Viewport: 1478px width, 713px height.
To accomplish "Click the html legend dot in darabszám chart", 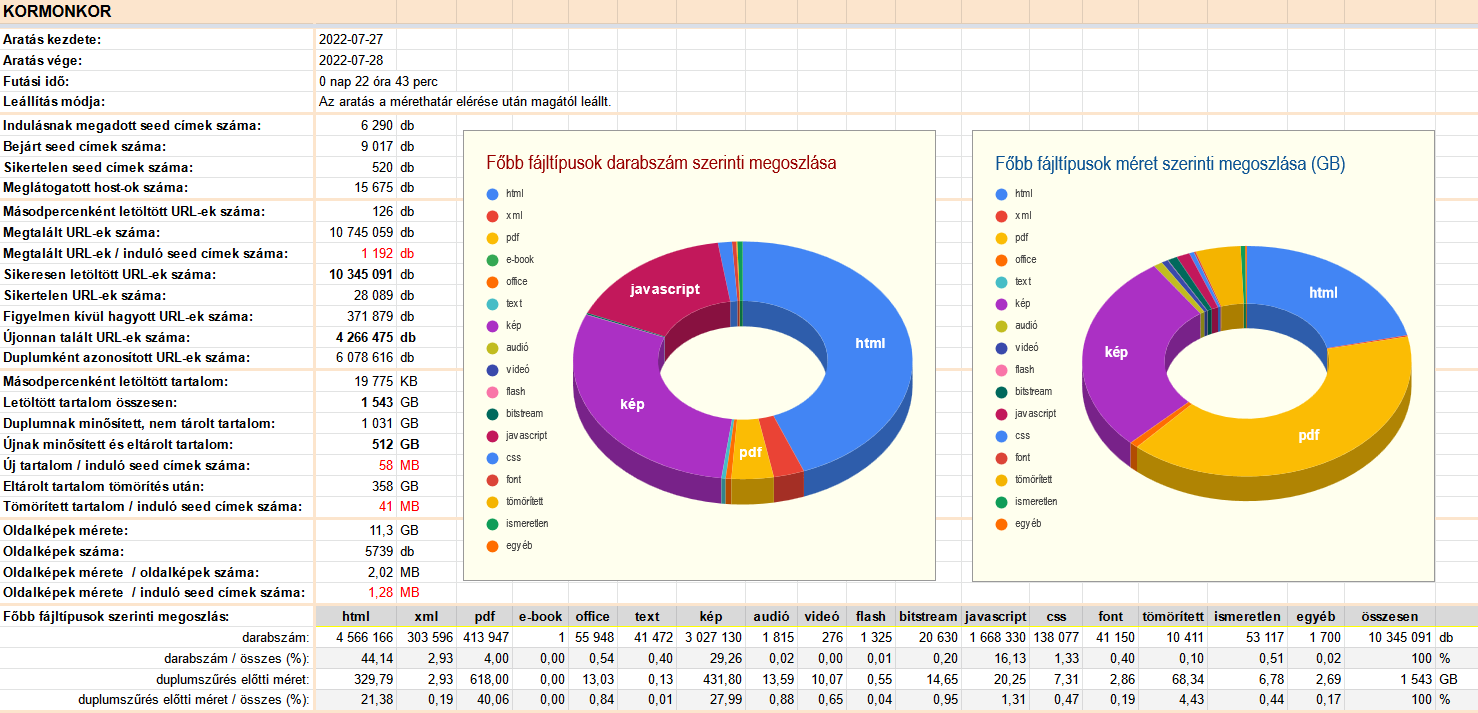I will click(492, 193).
